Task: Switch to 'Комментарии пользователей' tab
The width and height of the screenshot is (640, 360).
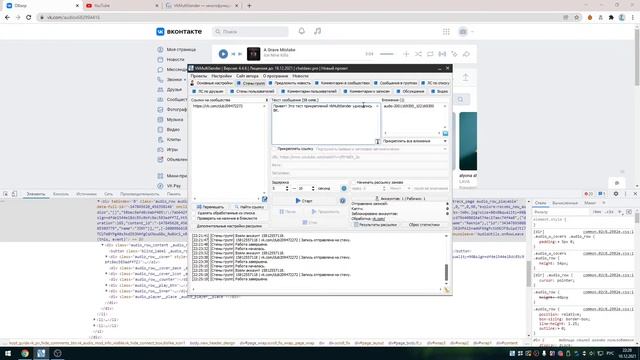Action: pos(309,91)
